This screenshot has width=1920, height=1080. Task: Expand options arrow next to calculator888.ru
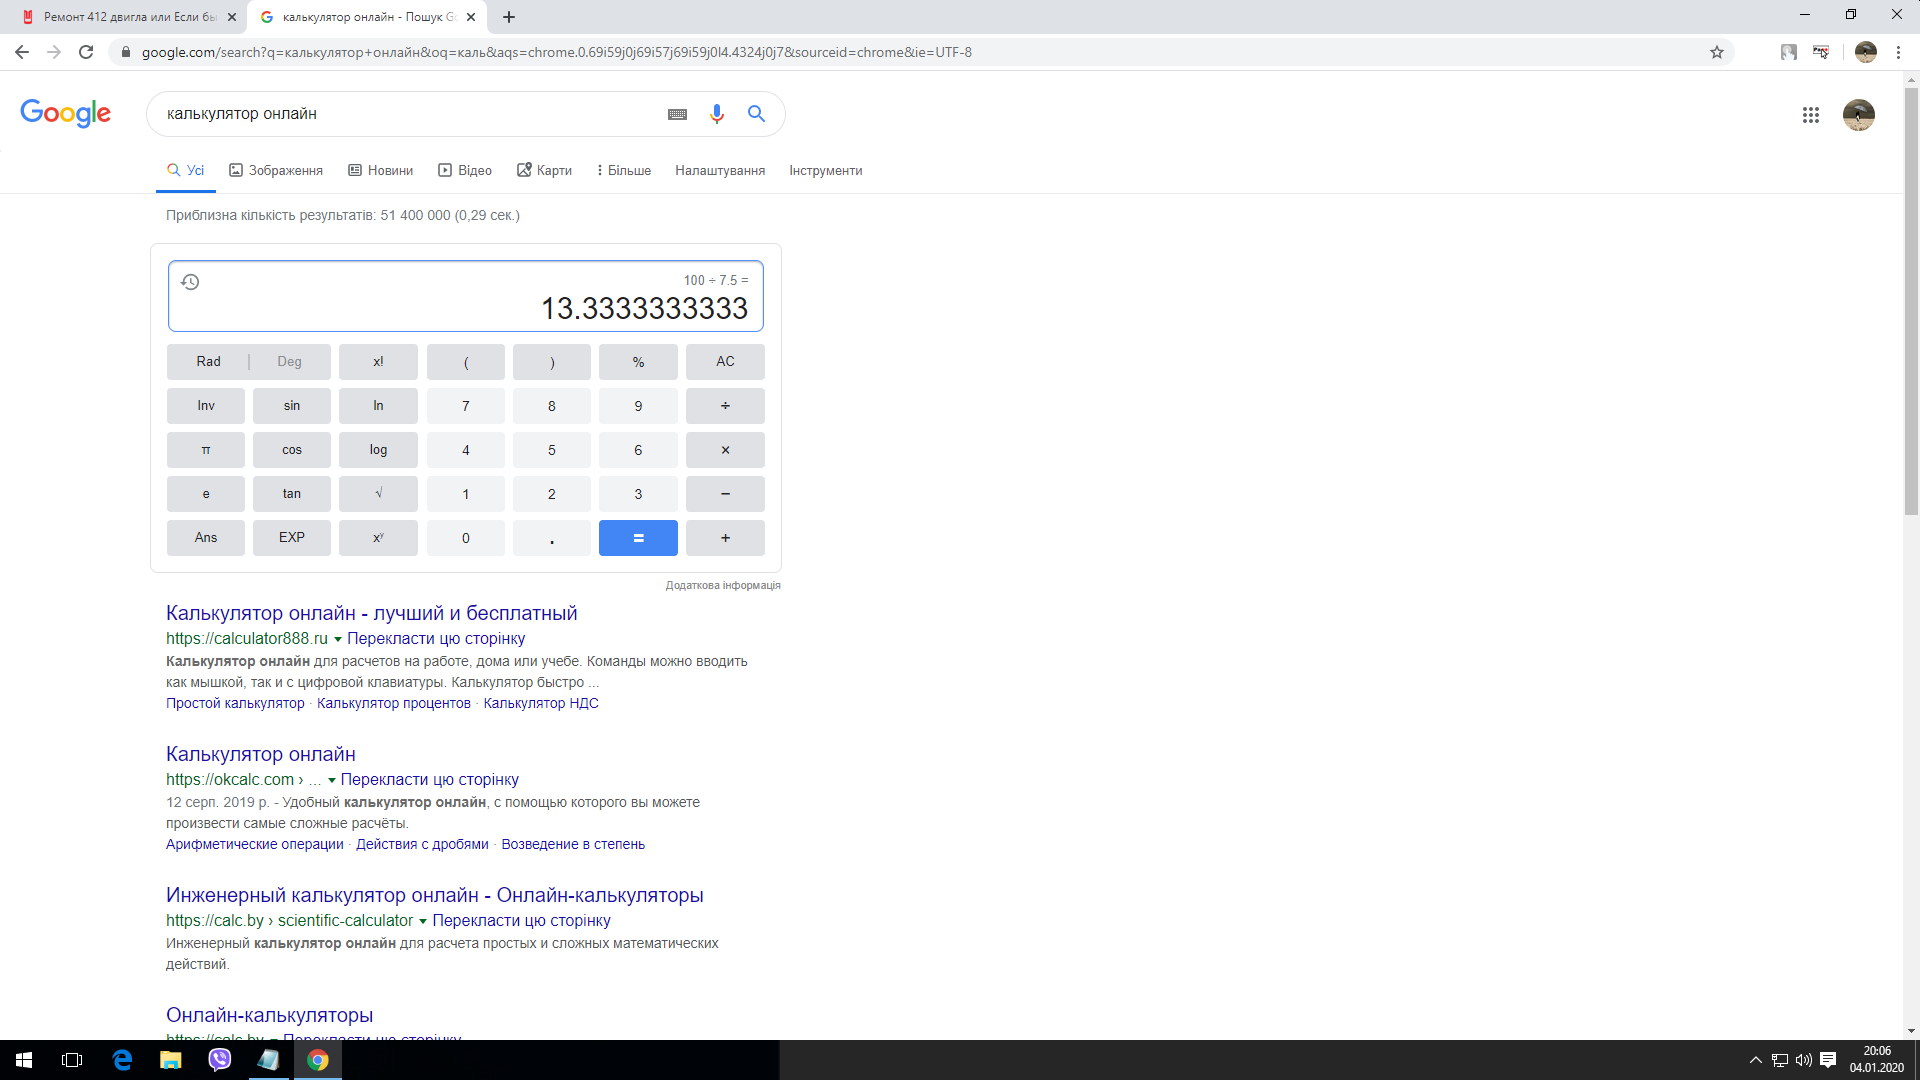(338, 639)
